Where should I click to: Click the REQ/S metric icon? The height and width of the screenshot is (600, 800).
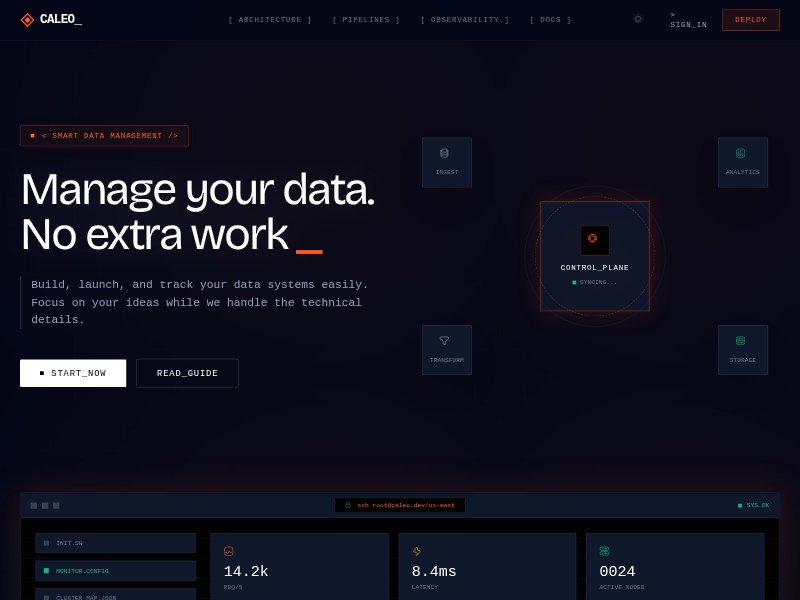[228, 551]
